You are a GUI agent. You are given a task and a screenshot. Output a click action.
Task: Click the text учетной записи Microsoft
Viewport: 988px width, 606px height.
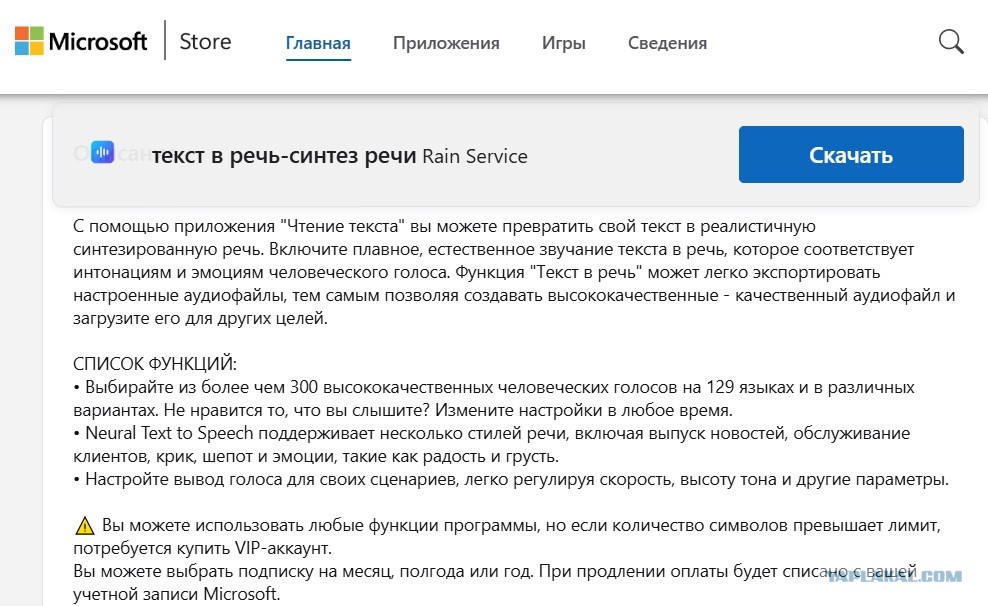176,594
